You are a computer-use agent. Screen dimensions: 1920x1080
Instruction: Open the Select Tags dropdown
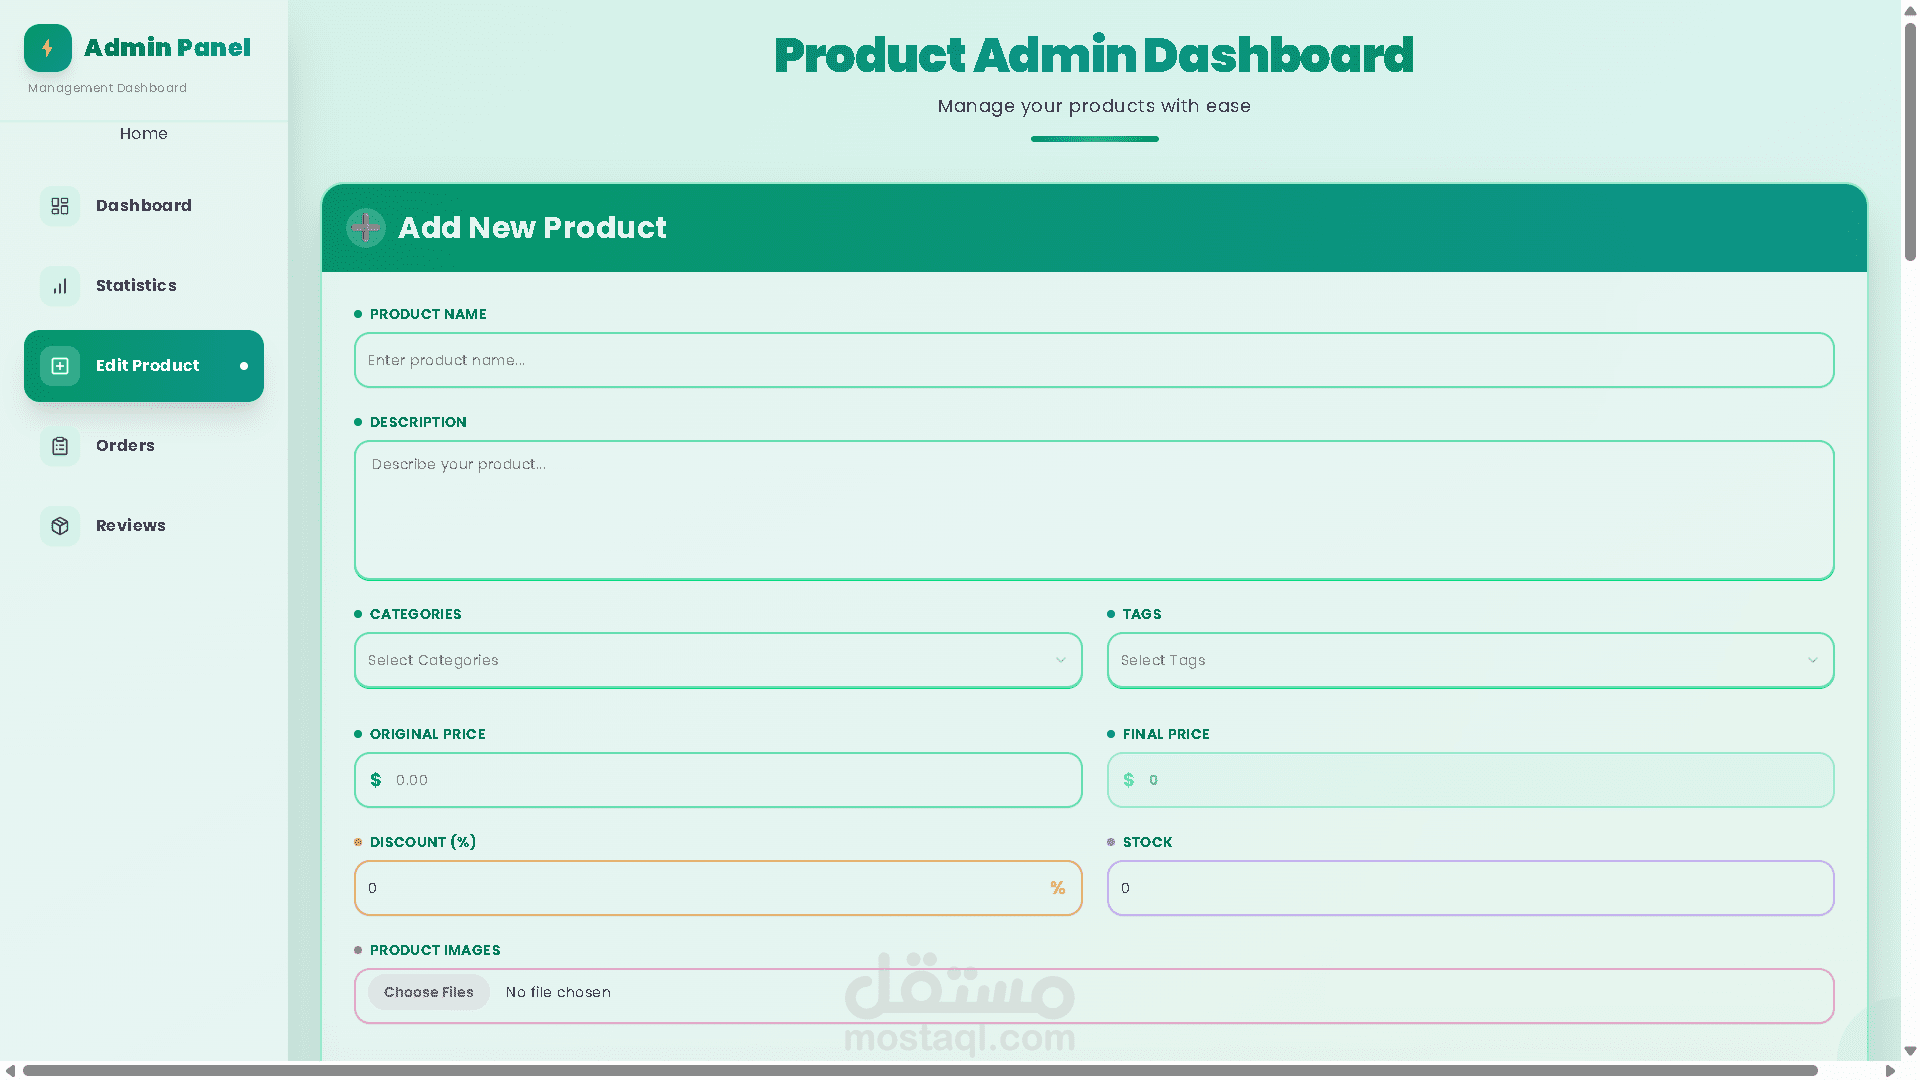[x=1469, y=660]
